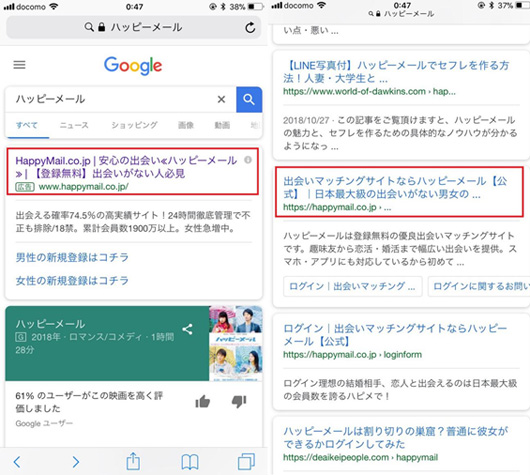Screen dimensions: 530x475
Task: Tap the Google ユーザー label
Action: pyautogui.click(x=44, y=423)
